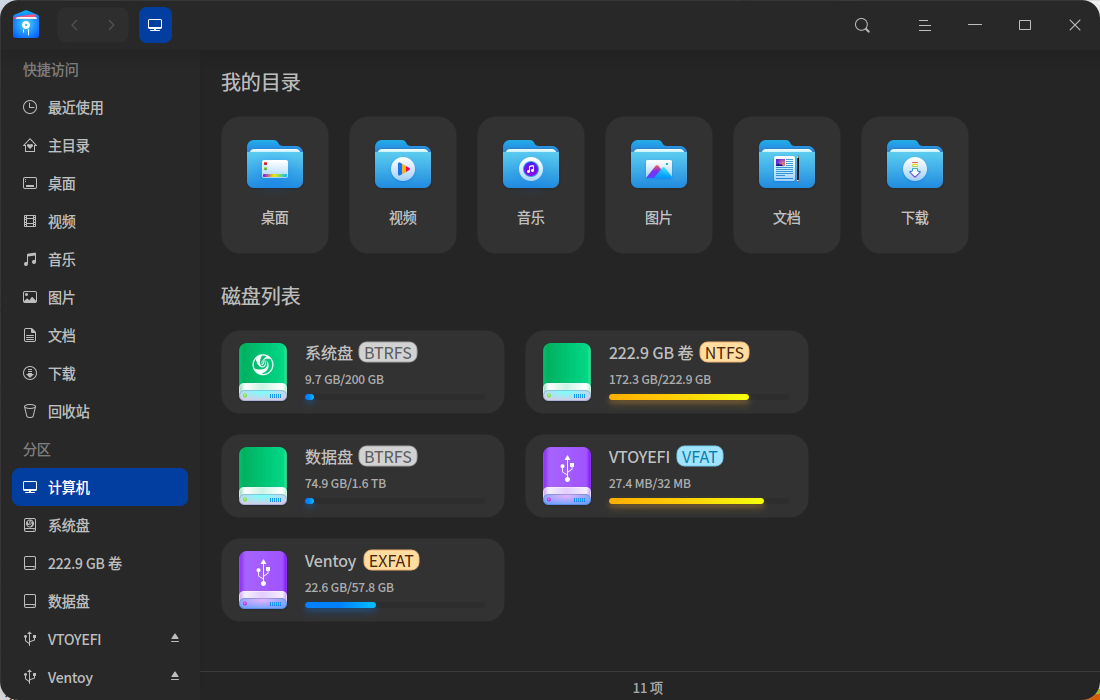
Task: Click the BTRFS tag on 数据盘
Action: coord(388,456)
